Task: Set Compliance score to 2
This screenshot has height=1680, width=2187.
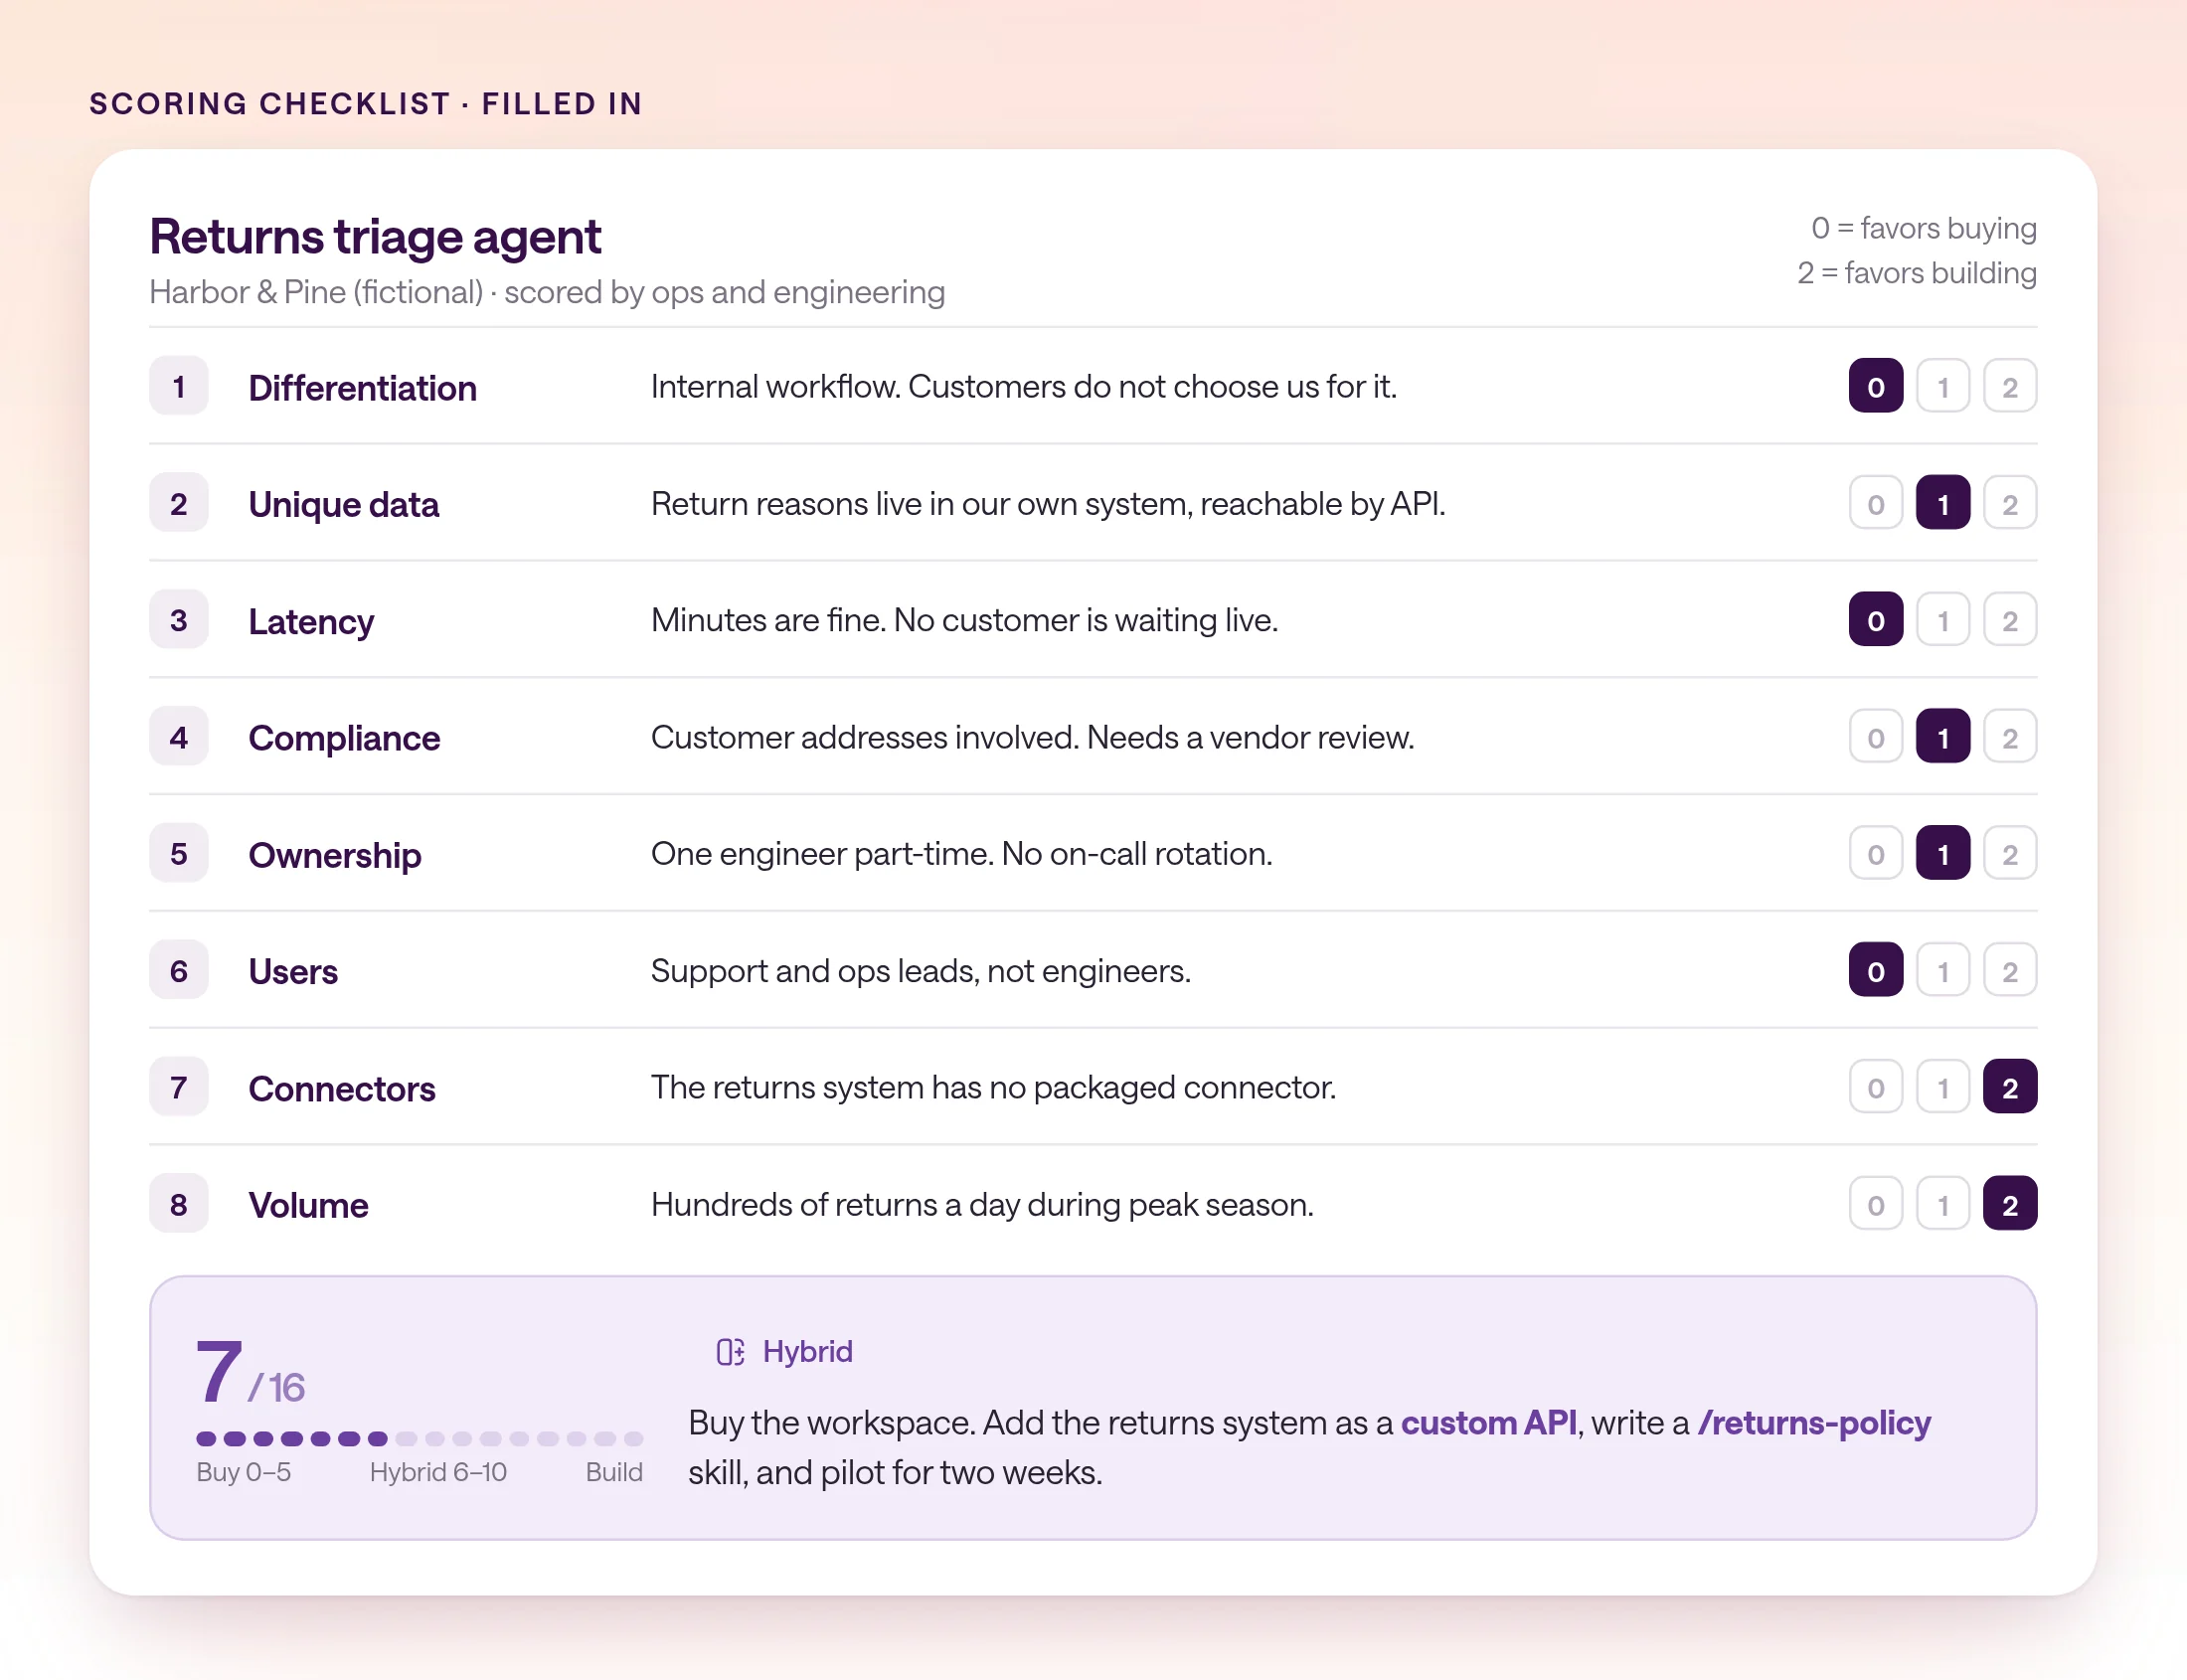Action: [2009, 737]
